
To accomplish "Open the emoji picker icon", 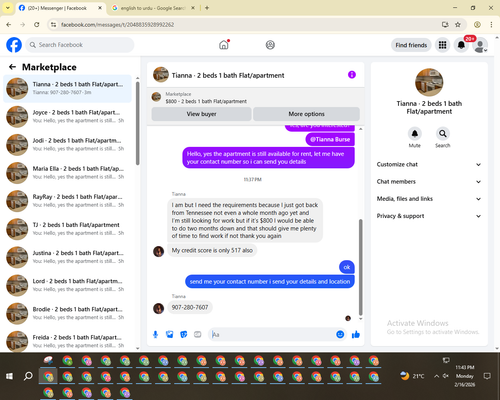I will pos(340,334).
